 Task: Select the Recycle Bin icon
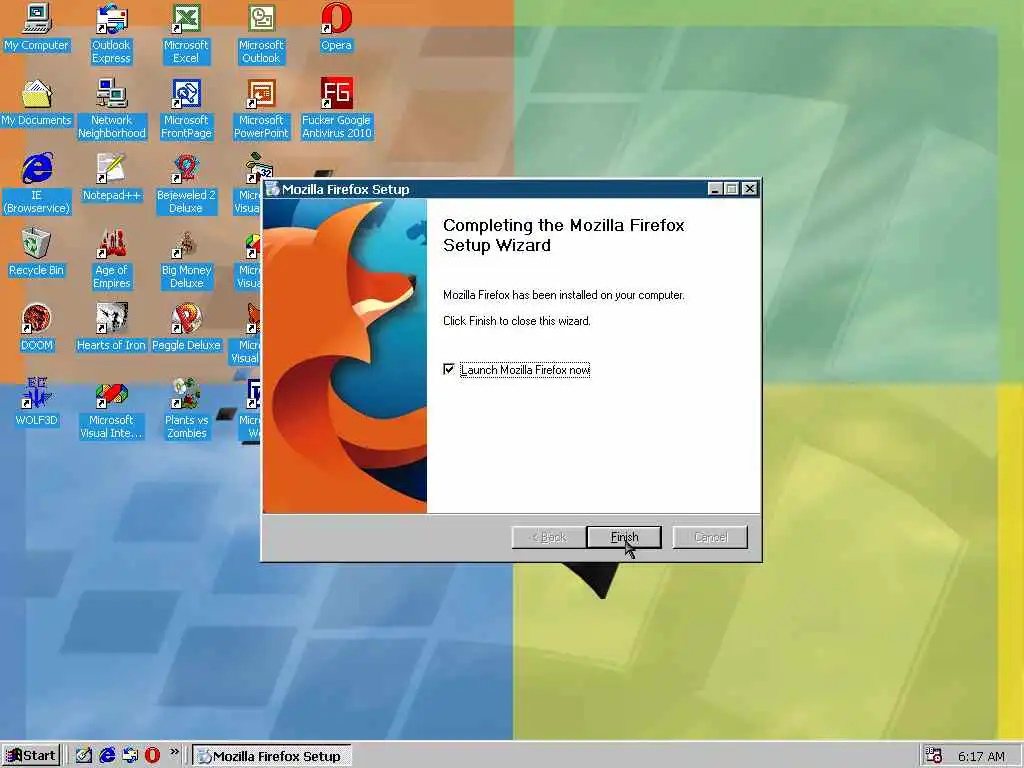pos(36,252)
